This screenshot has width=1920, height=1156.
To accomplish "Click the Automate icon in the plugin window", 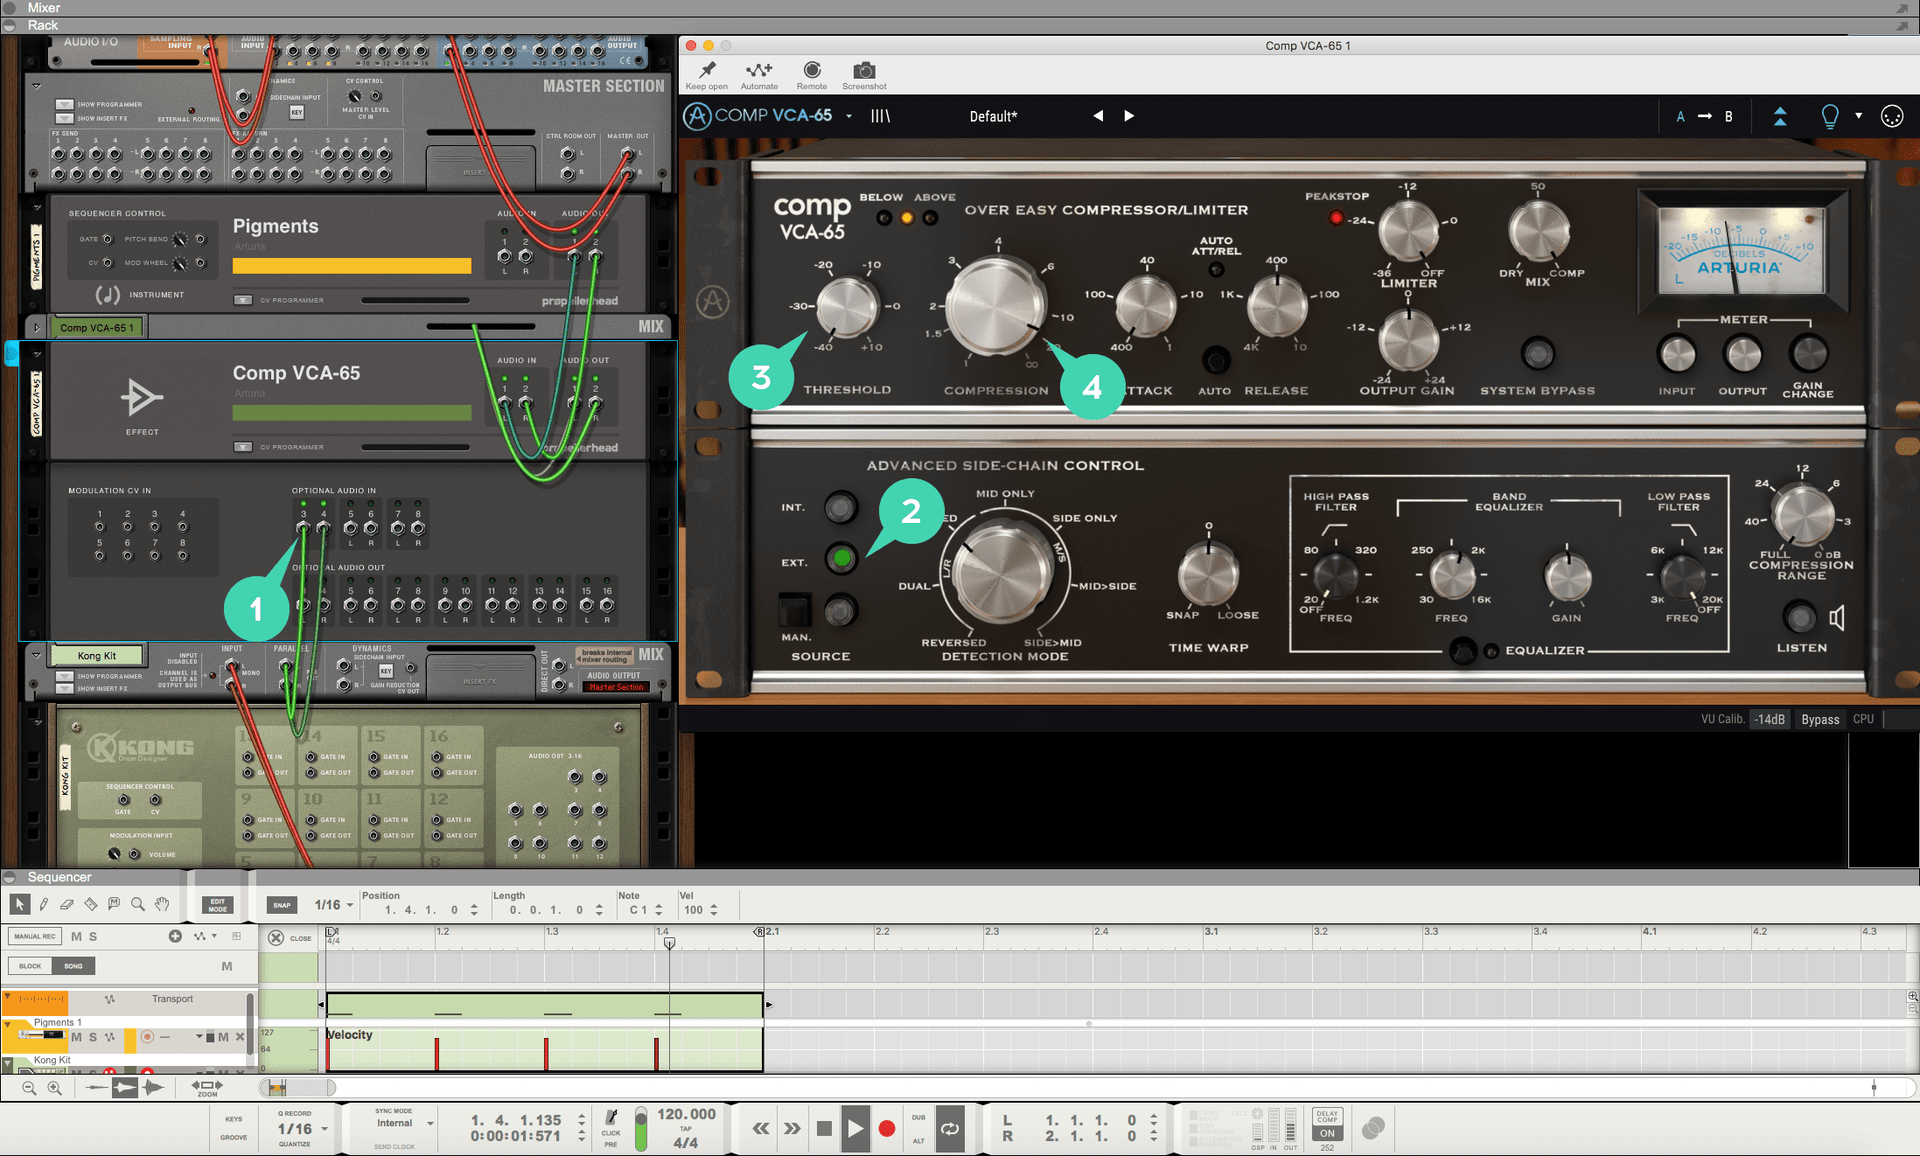I will (x=759, y=70).
